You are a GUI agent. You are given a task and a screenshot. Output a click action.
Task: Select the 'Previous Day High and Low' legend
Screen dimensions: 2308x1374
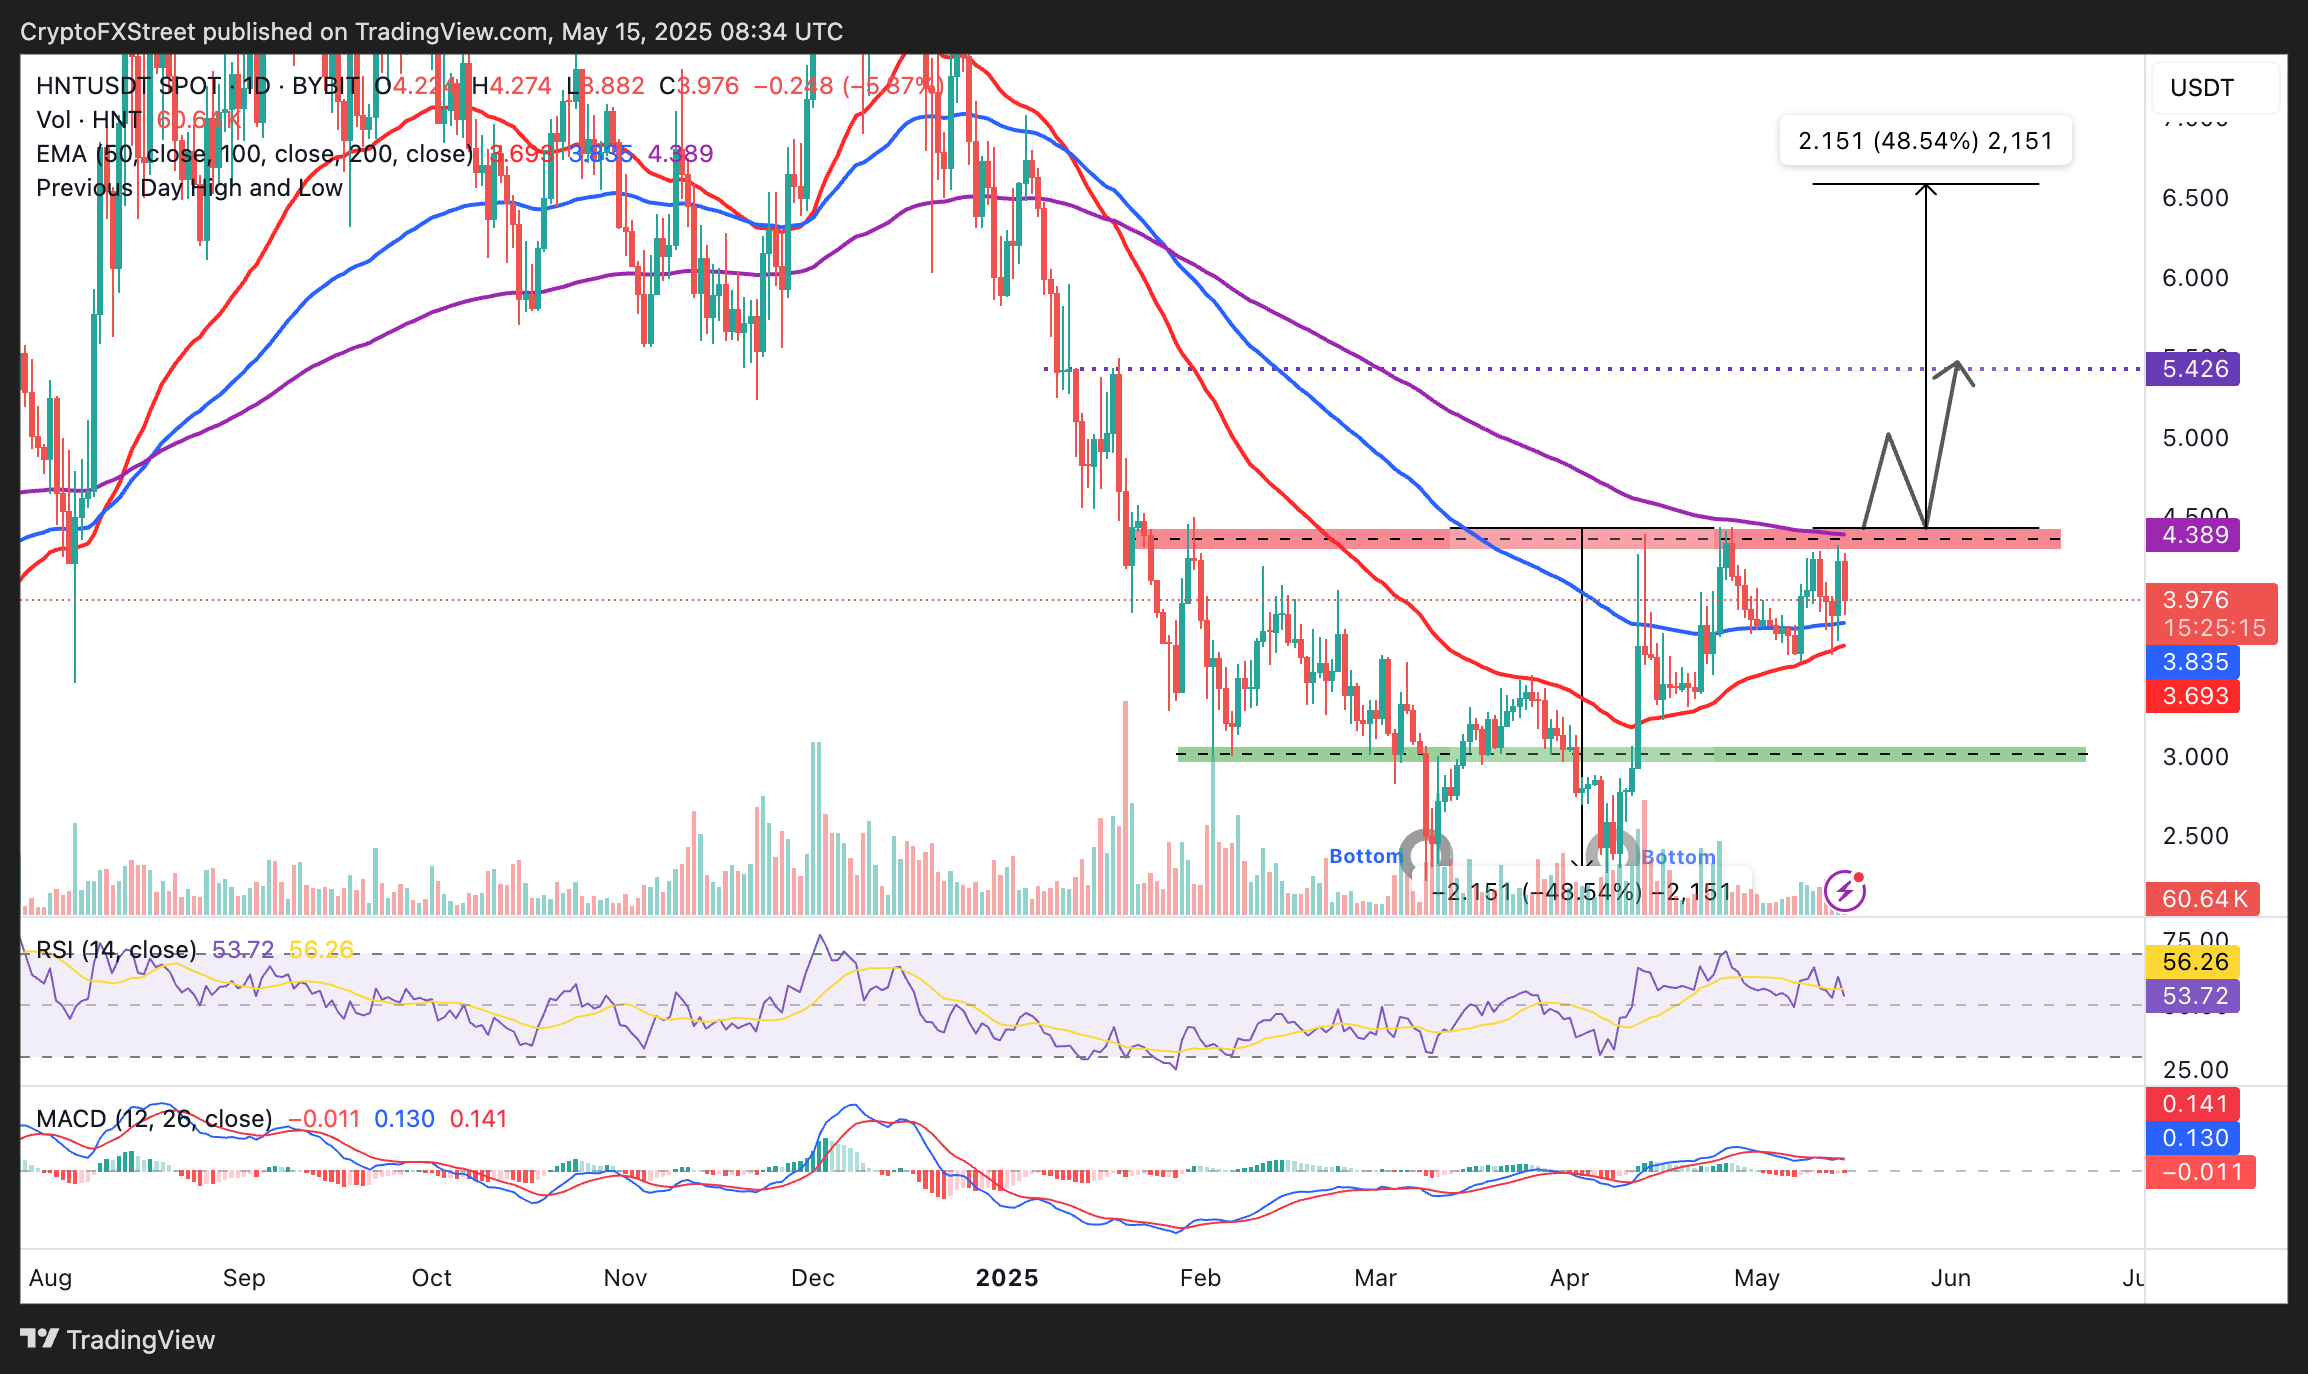click(x=189, y=188)
